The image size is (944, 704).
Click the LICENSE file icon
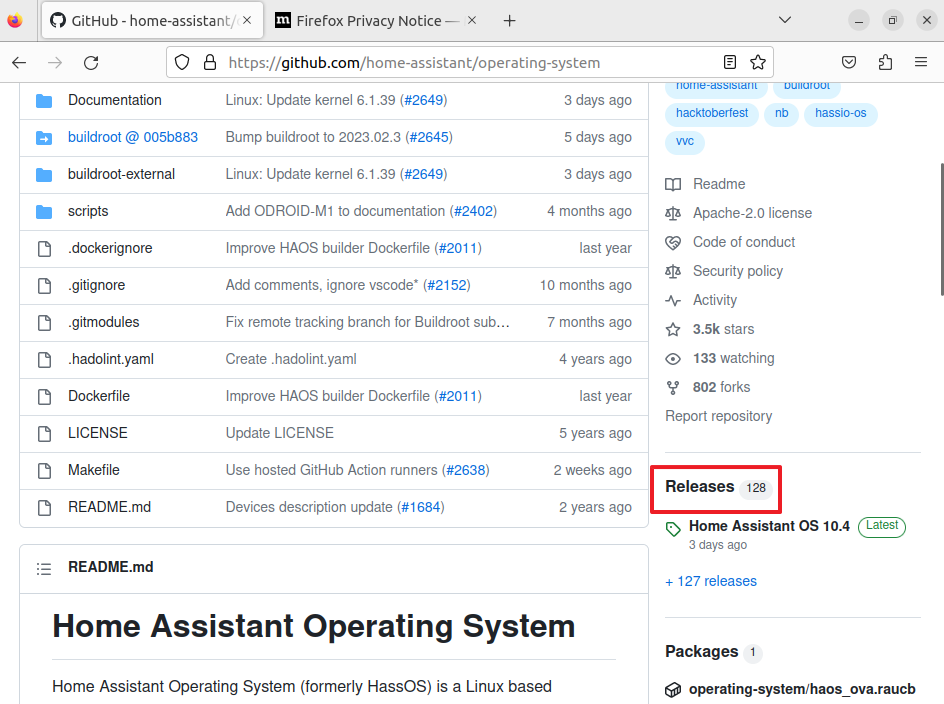45,434
